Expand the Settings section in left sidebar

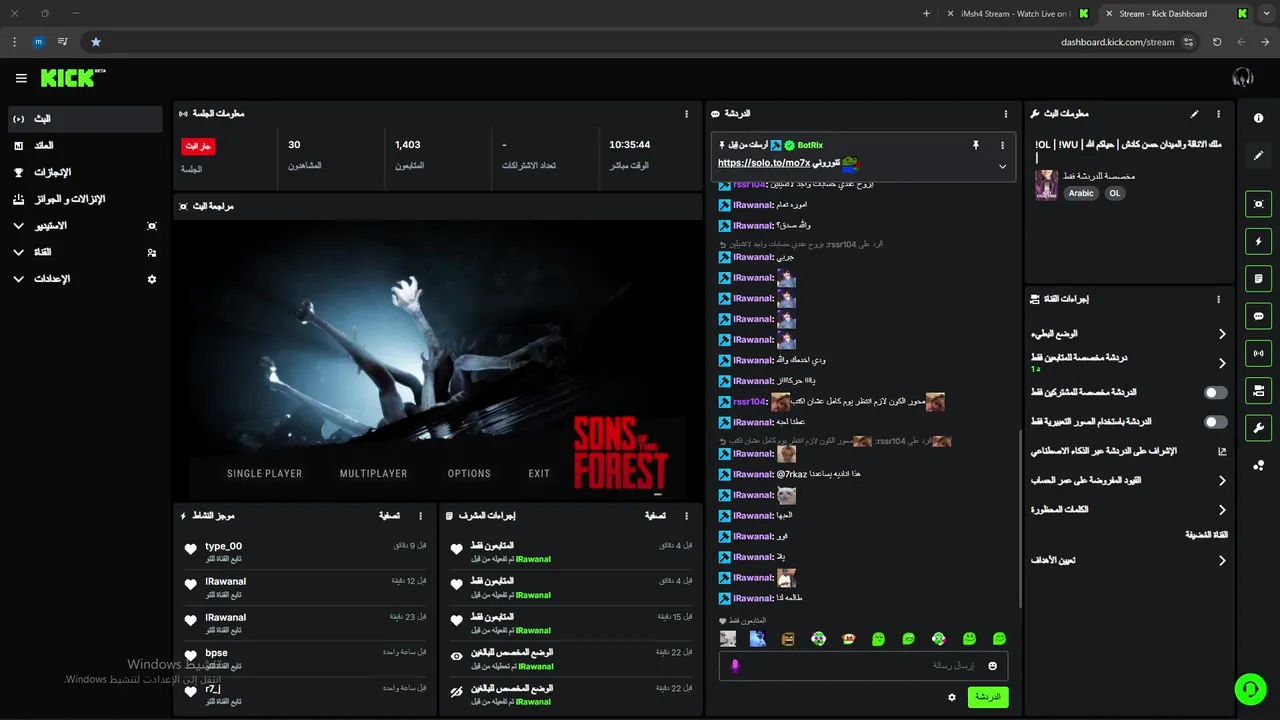click(x=18, y=279)
